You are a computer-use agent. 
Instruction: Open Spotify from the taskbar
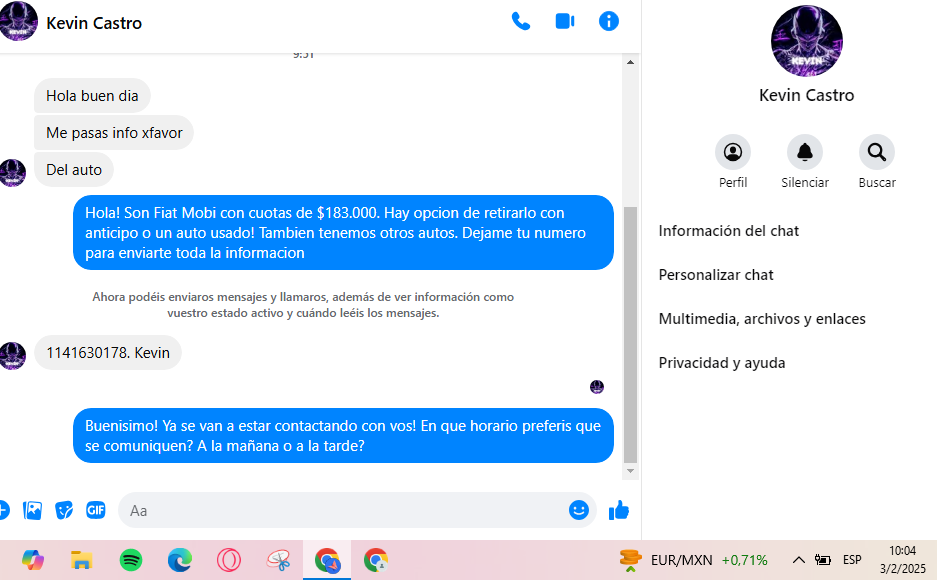(131, 560)
